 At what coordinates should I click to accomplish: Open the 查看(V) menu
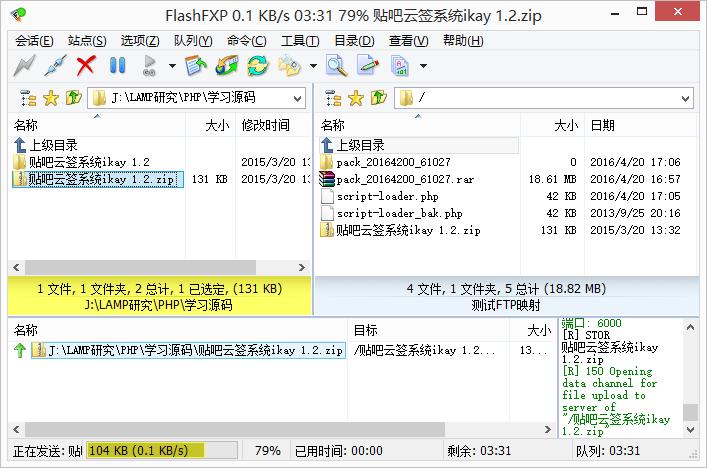pyautogui.click(x=409, y=41)
